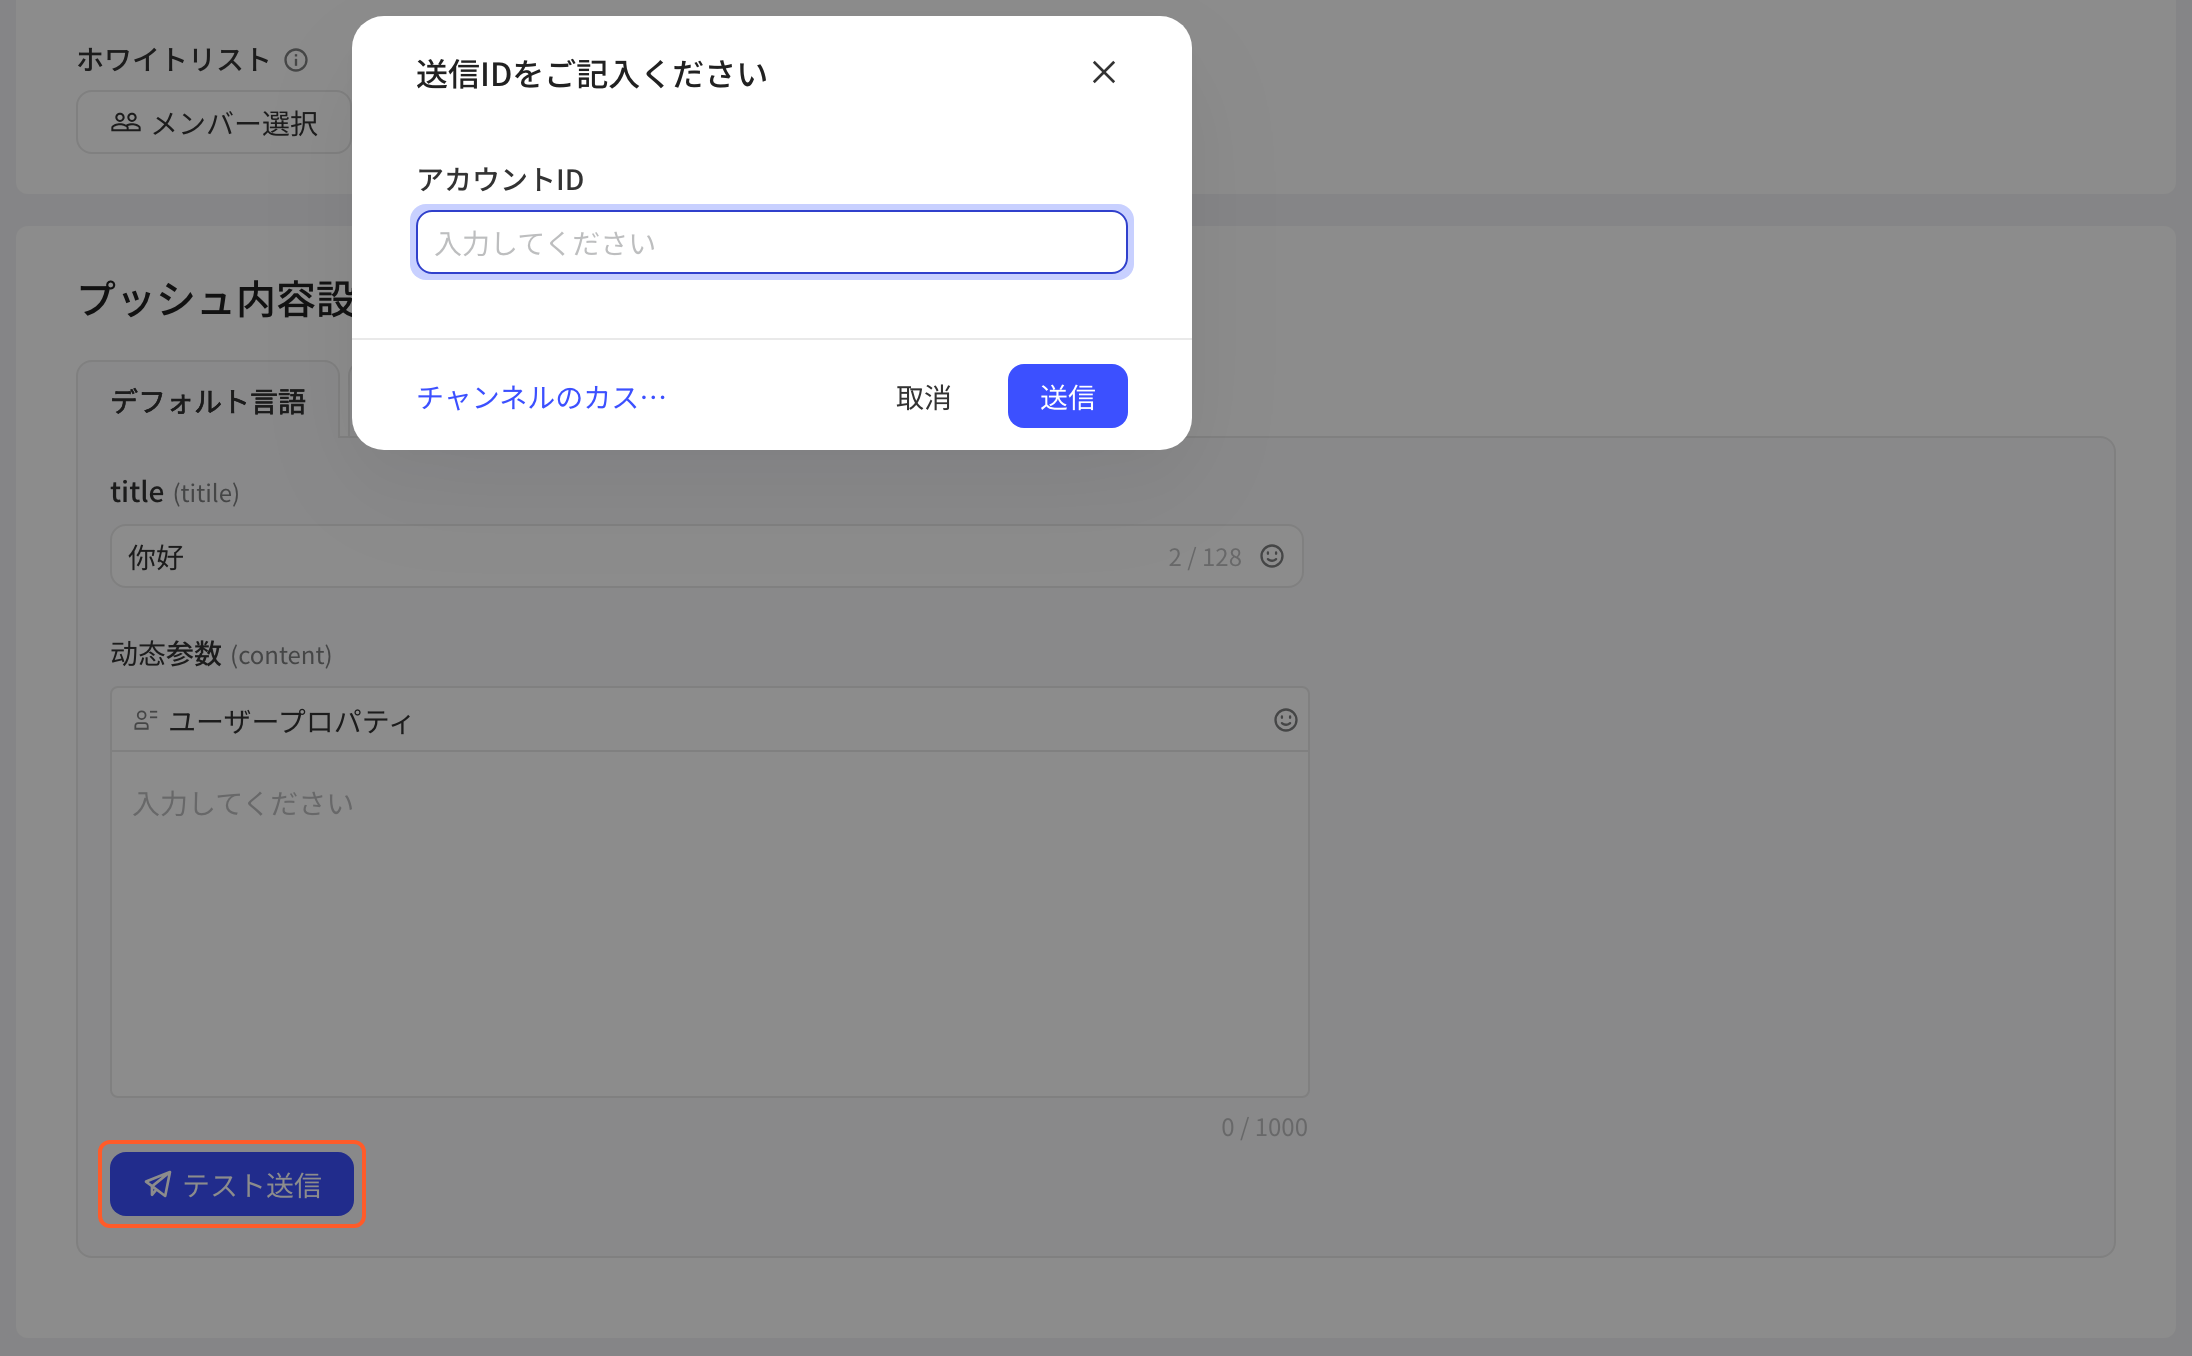Open emoji picker in the content toolbar
Image resolution: width=2192 pixels, height=1356 pixels.
(1286, 720)
